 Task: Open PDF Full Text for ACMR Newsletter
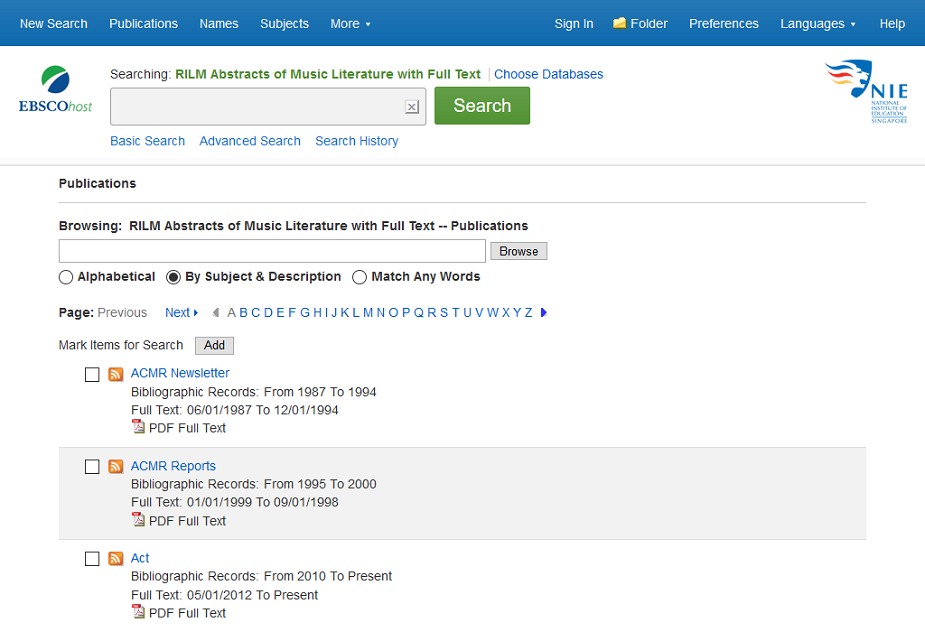[187, 428]
